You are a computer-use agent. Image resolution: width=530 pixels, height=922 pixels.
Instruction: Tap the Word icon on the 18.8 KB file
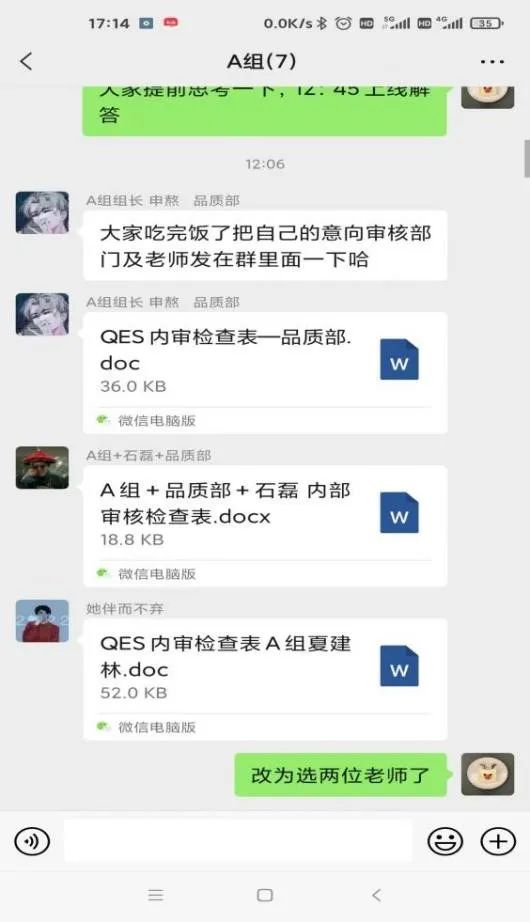click(399, 513)
